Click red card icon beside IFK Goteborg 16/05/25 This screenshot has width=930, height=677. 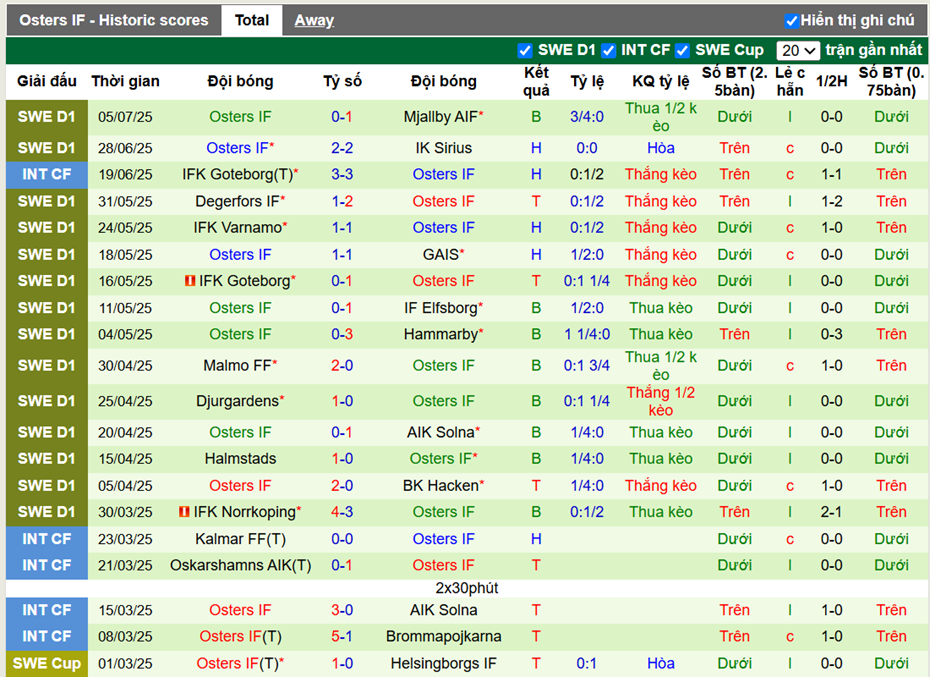point(190,281)
